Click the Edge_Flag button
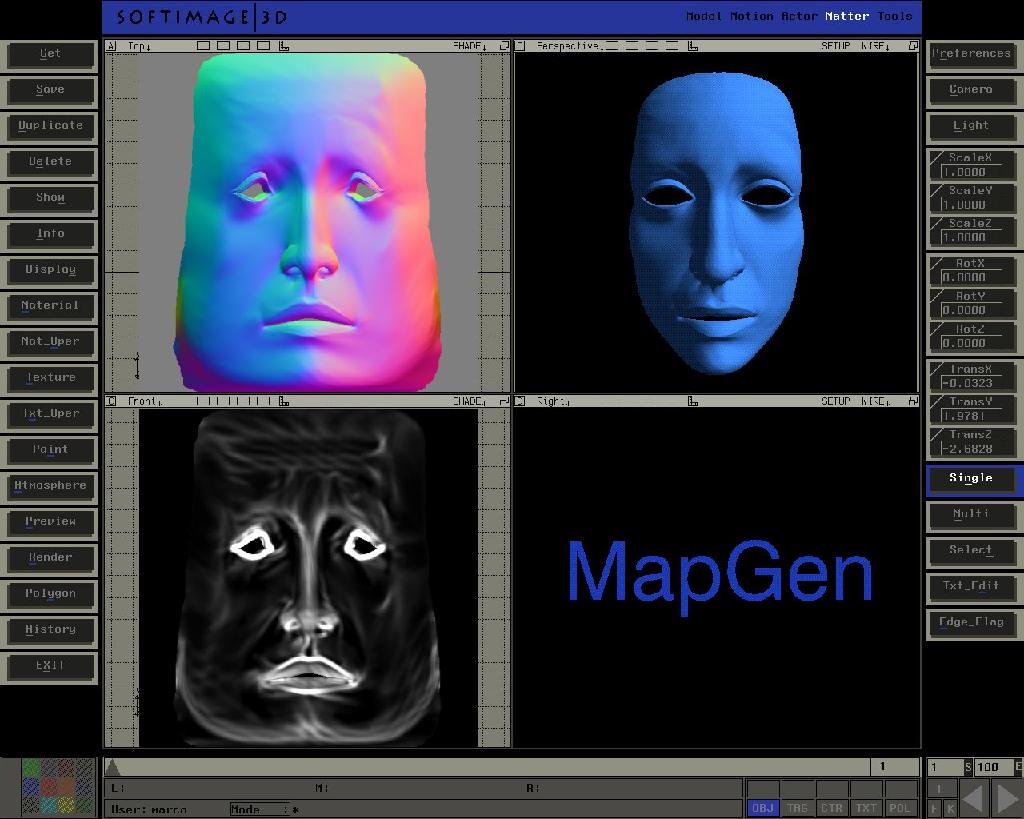 pos(971,622)
